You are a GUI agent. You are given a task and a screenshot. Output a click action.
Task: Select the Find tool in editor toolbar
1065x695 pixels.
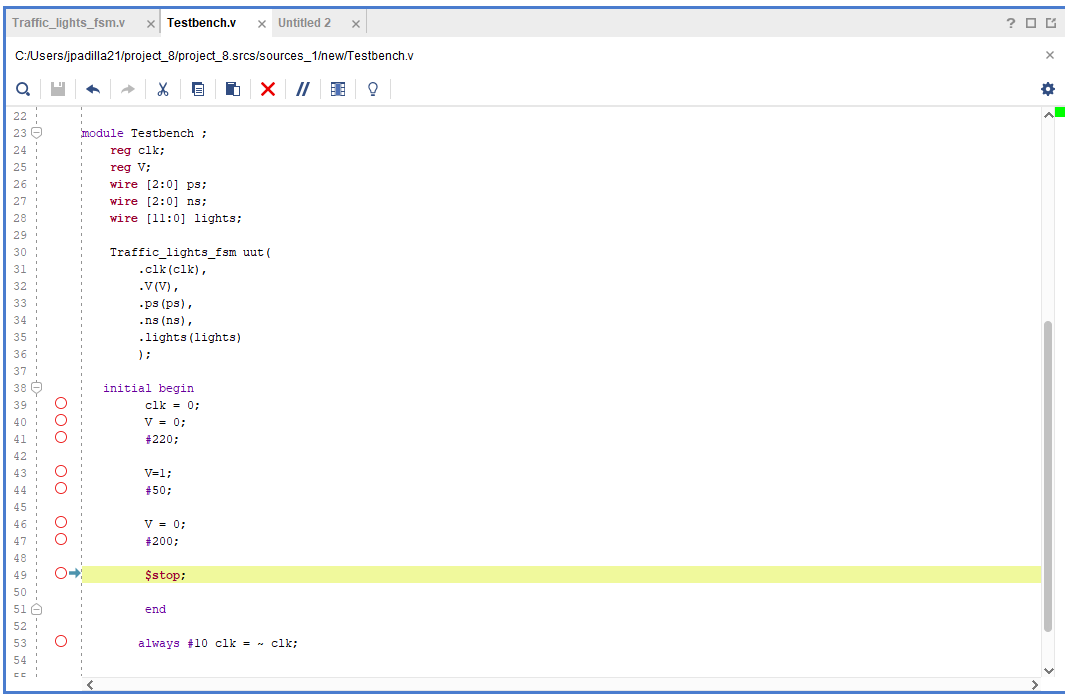[x=22, y=89]
